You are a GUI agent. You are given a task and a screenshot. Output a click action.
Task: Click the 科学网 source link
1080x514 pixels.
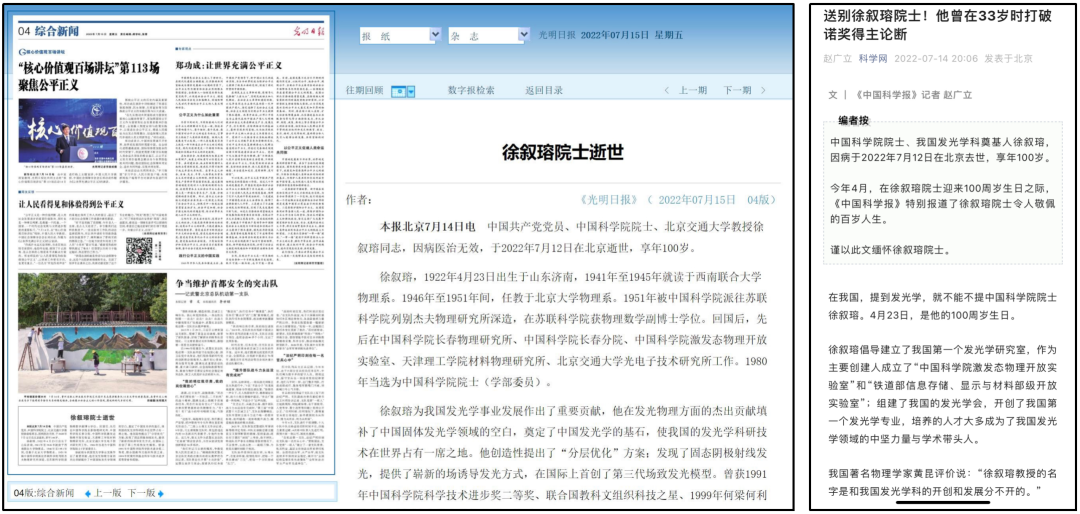pyautogui.click(x=872, y=59)
